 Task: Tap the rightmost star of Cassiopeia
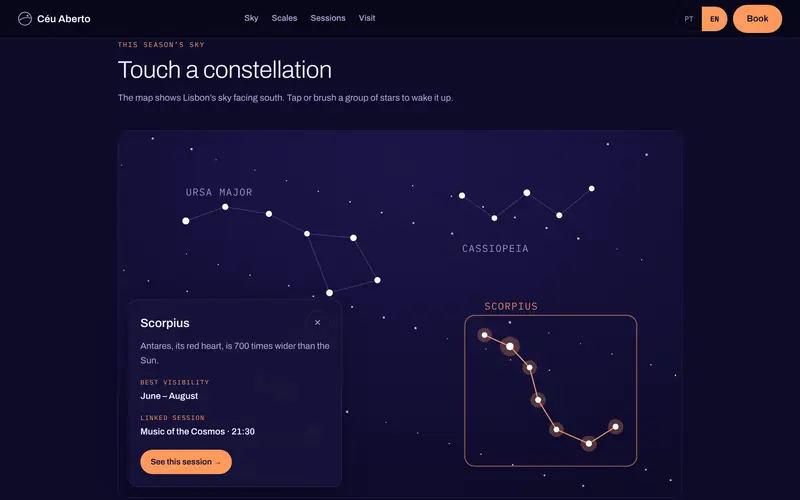(591, 189)
